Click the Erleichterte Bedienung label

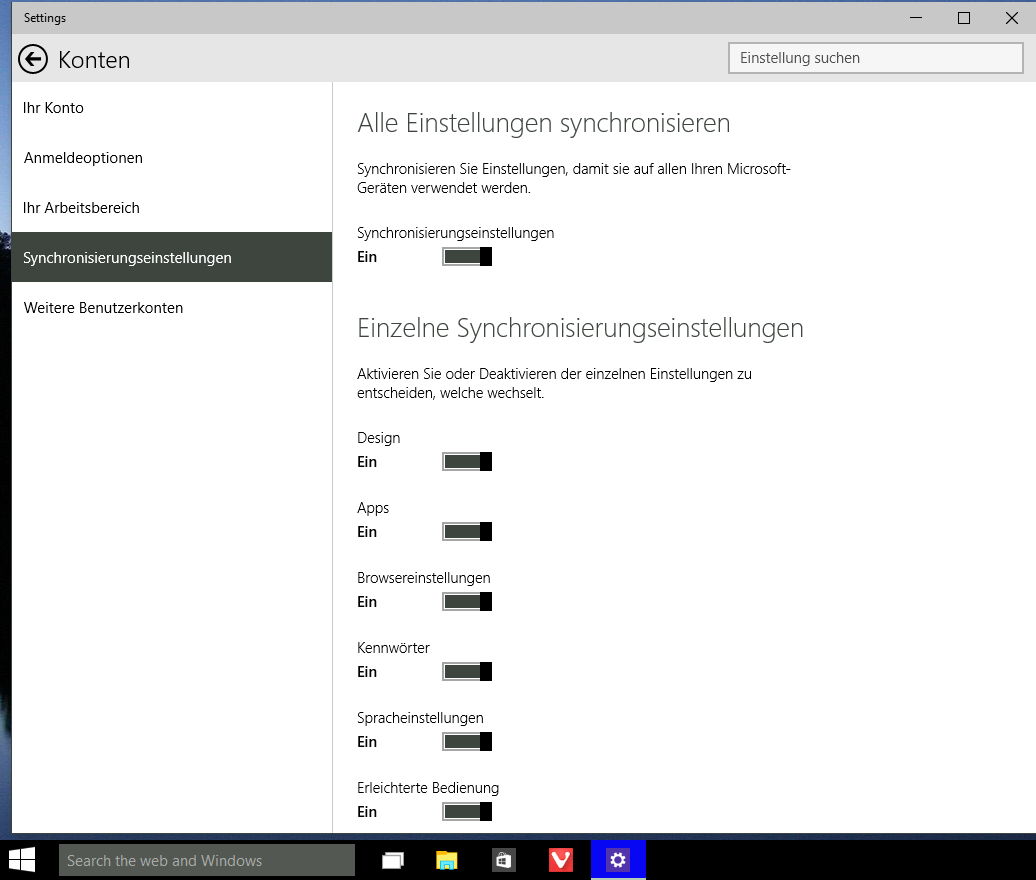click(428, 788)
